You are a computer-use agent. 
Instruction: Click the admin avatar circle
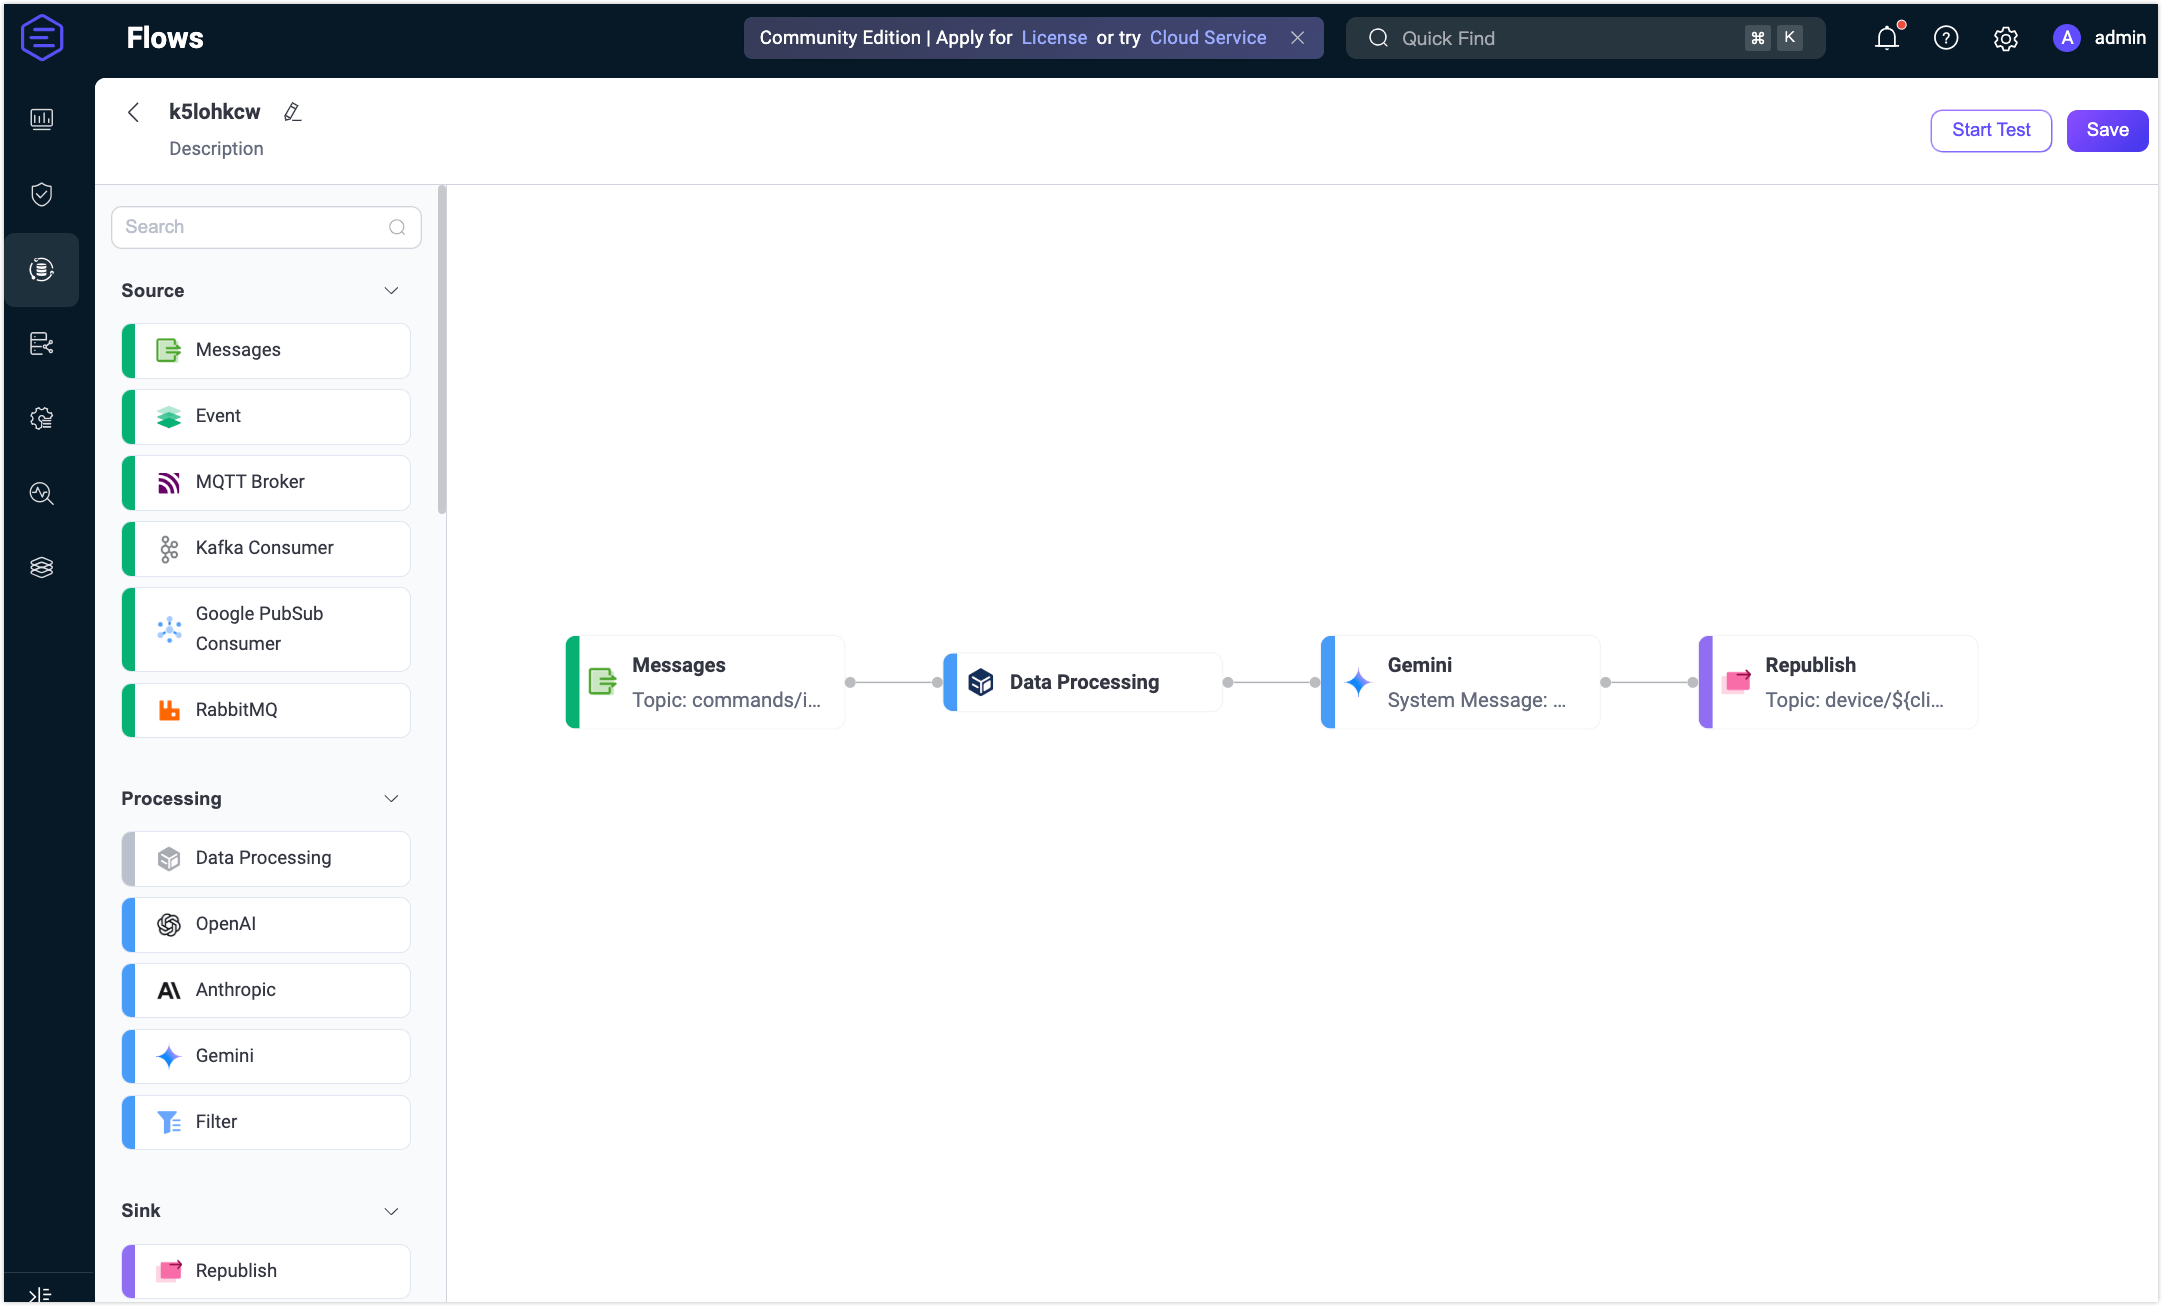[2068, 37]
